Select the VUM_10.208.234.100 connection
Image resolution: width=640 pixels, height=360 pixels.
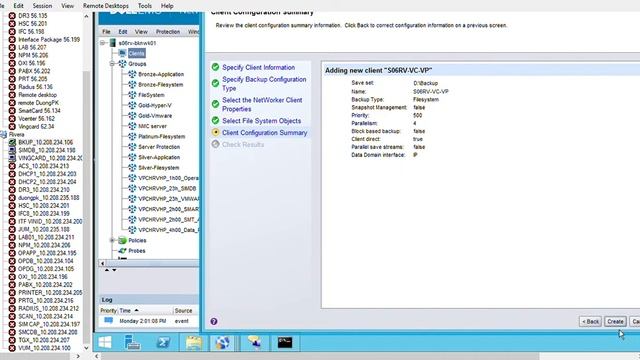44,348
